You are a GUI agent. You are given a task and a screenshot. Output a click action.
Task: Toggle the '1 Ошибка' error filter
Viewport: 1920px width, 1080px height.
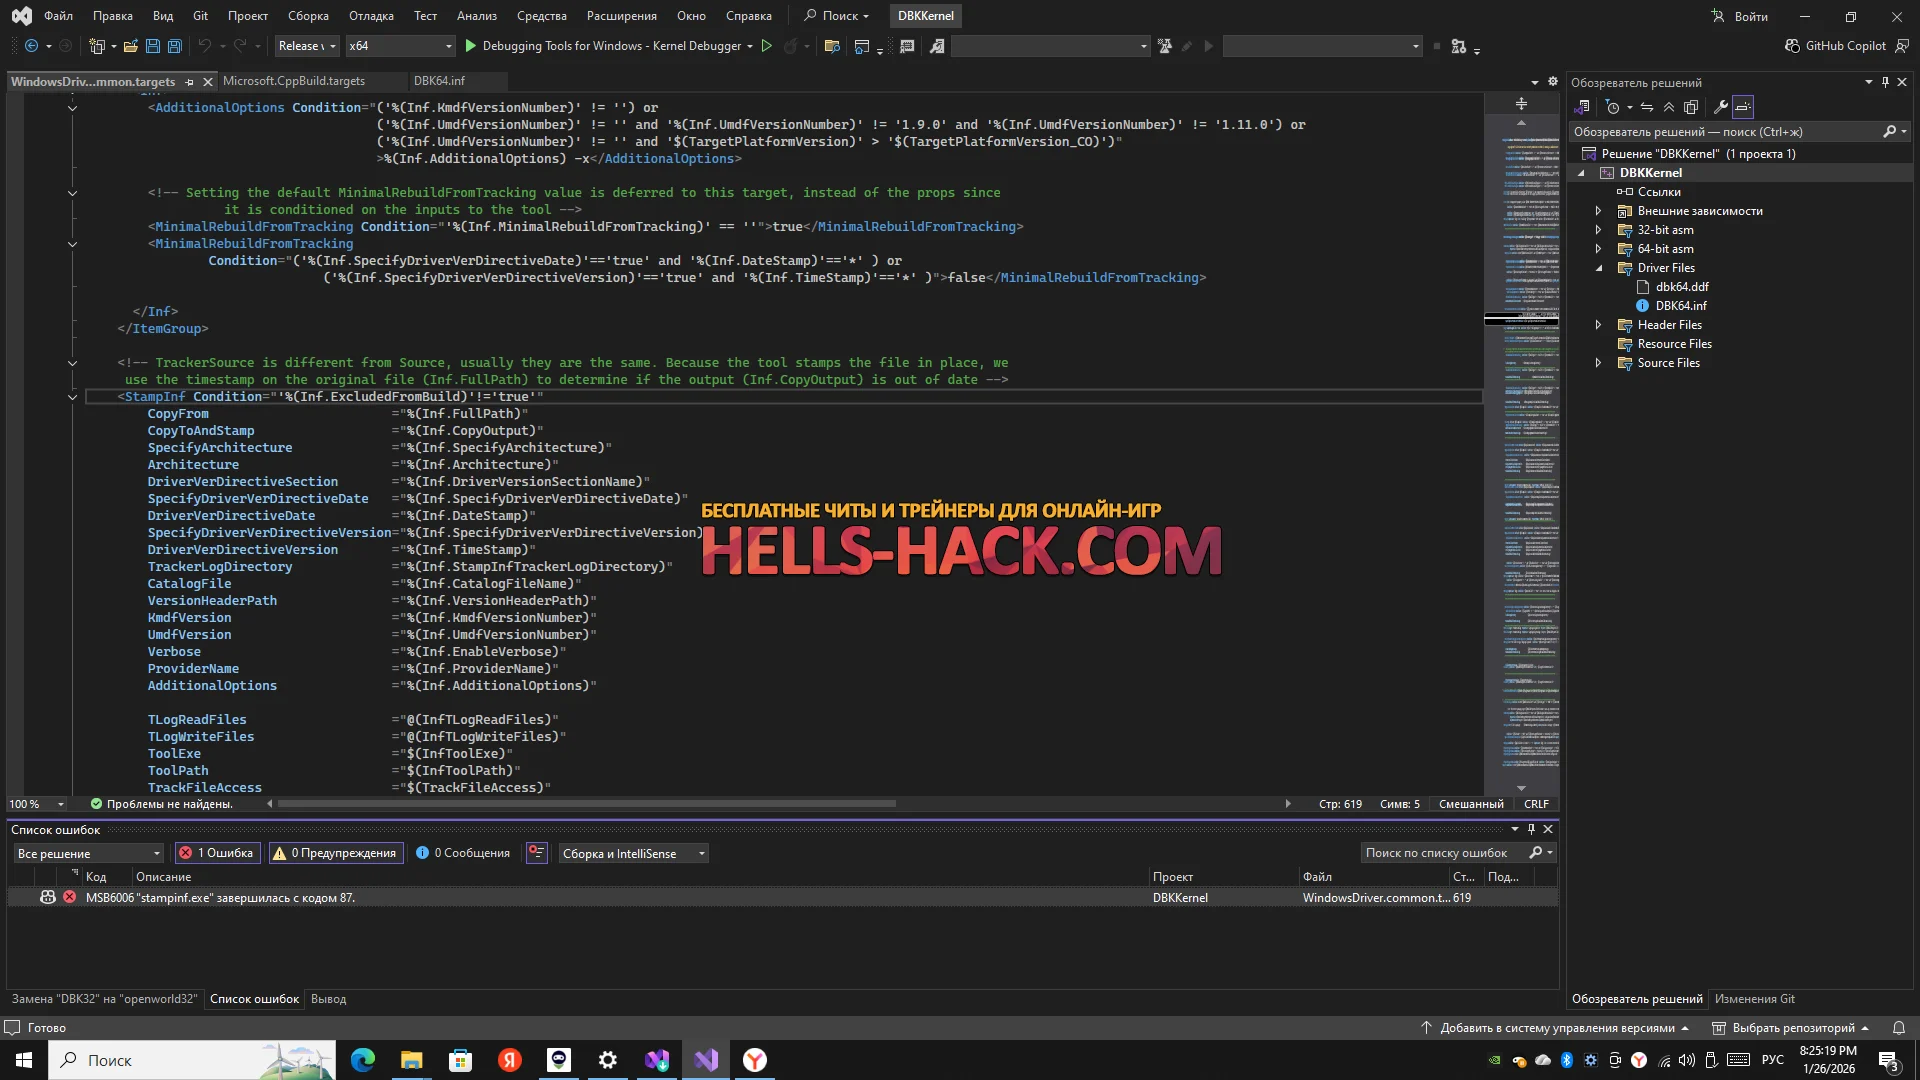[x=217, y=853]
